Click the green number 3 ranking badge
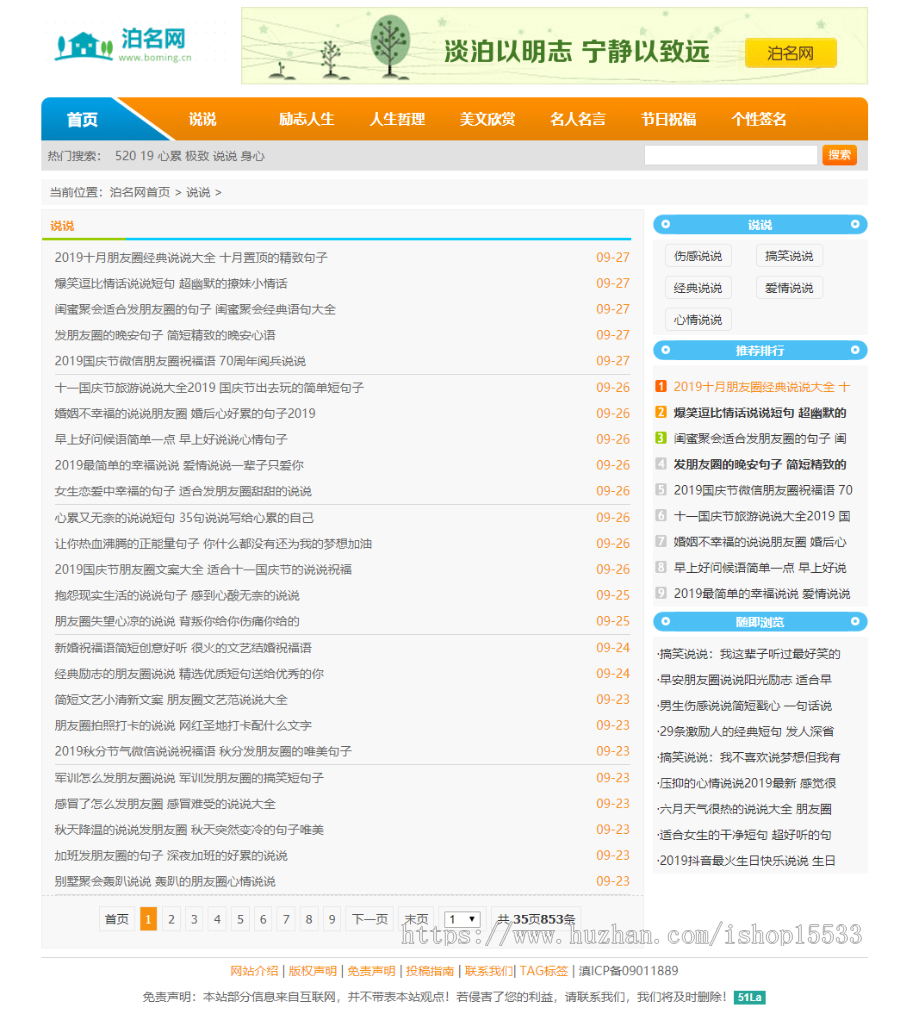Image resolution: width=900 pixels, height=1014 pixels. [661, 438]
